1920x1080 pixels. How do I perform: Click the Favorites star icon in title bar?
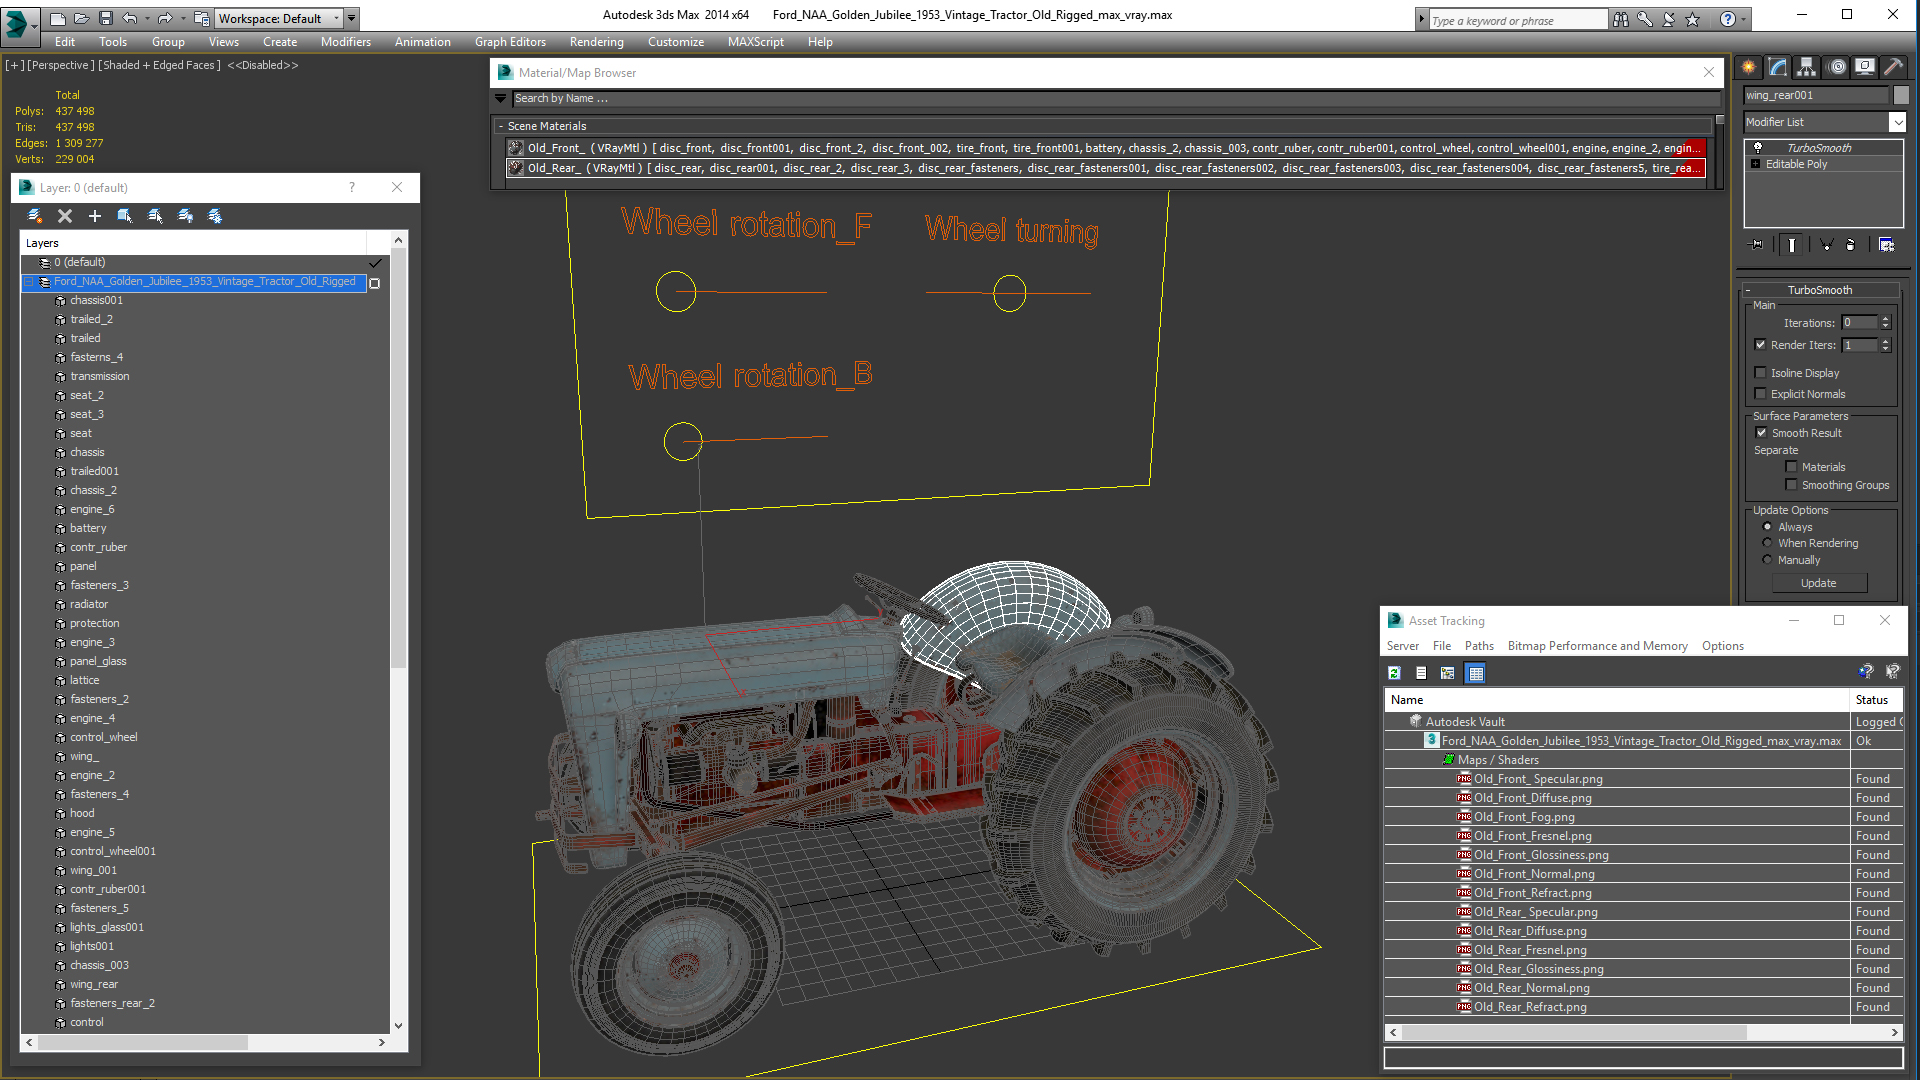pyautogui.click(x=1693, y=19)
